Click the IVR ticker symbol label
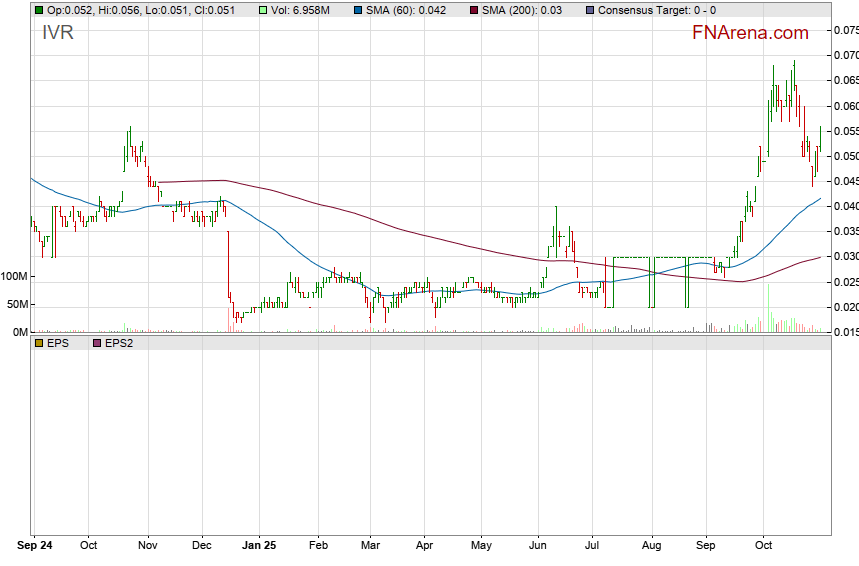 tap(57, 33)
